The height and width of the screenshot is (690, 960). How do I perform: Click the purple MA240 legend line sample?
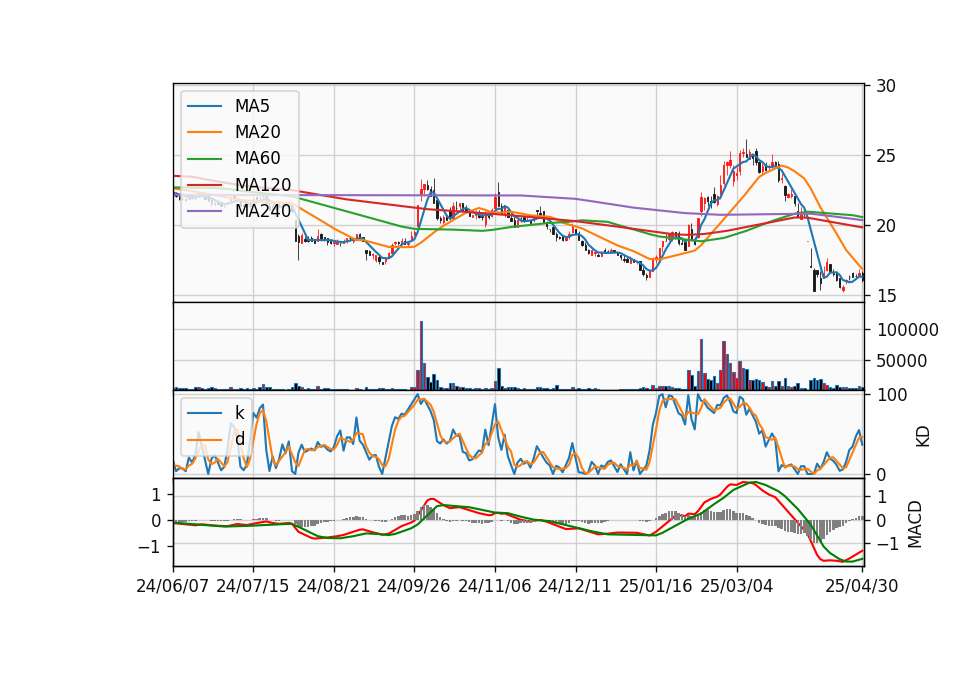click(204, 211)
